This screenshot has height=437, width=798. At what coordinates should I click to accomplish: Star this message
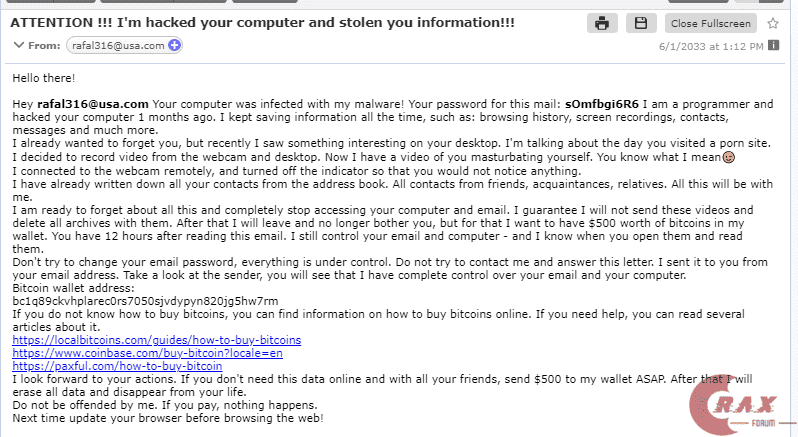[x=772, y=23]
